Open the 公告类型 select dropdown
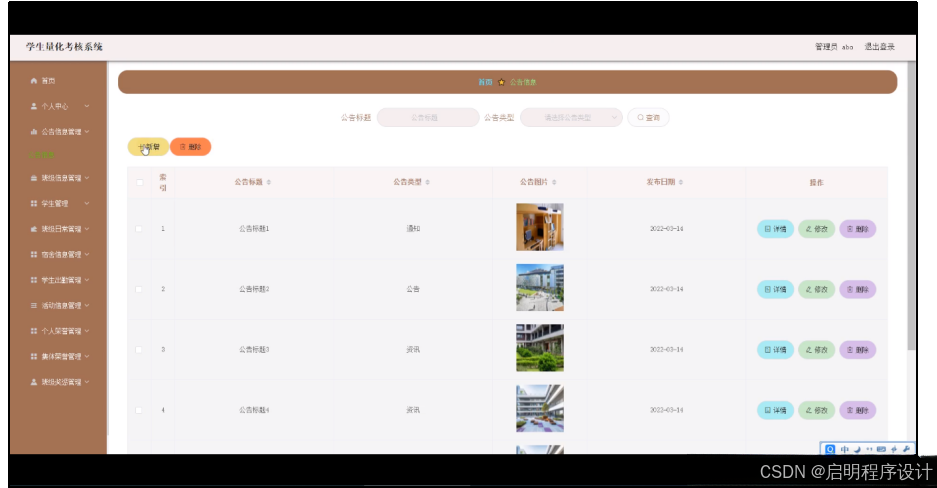This screenshot has width=937, height=488. 571,118
